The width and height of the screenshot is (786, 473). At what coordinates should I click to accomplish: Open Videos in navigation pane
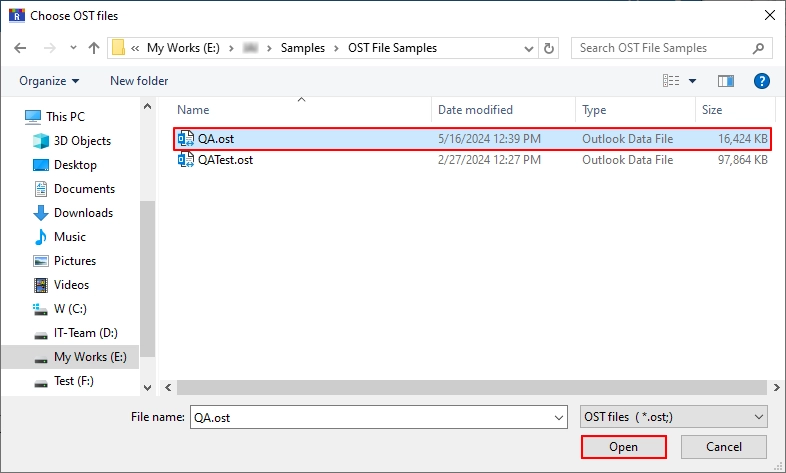(71, 285)
